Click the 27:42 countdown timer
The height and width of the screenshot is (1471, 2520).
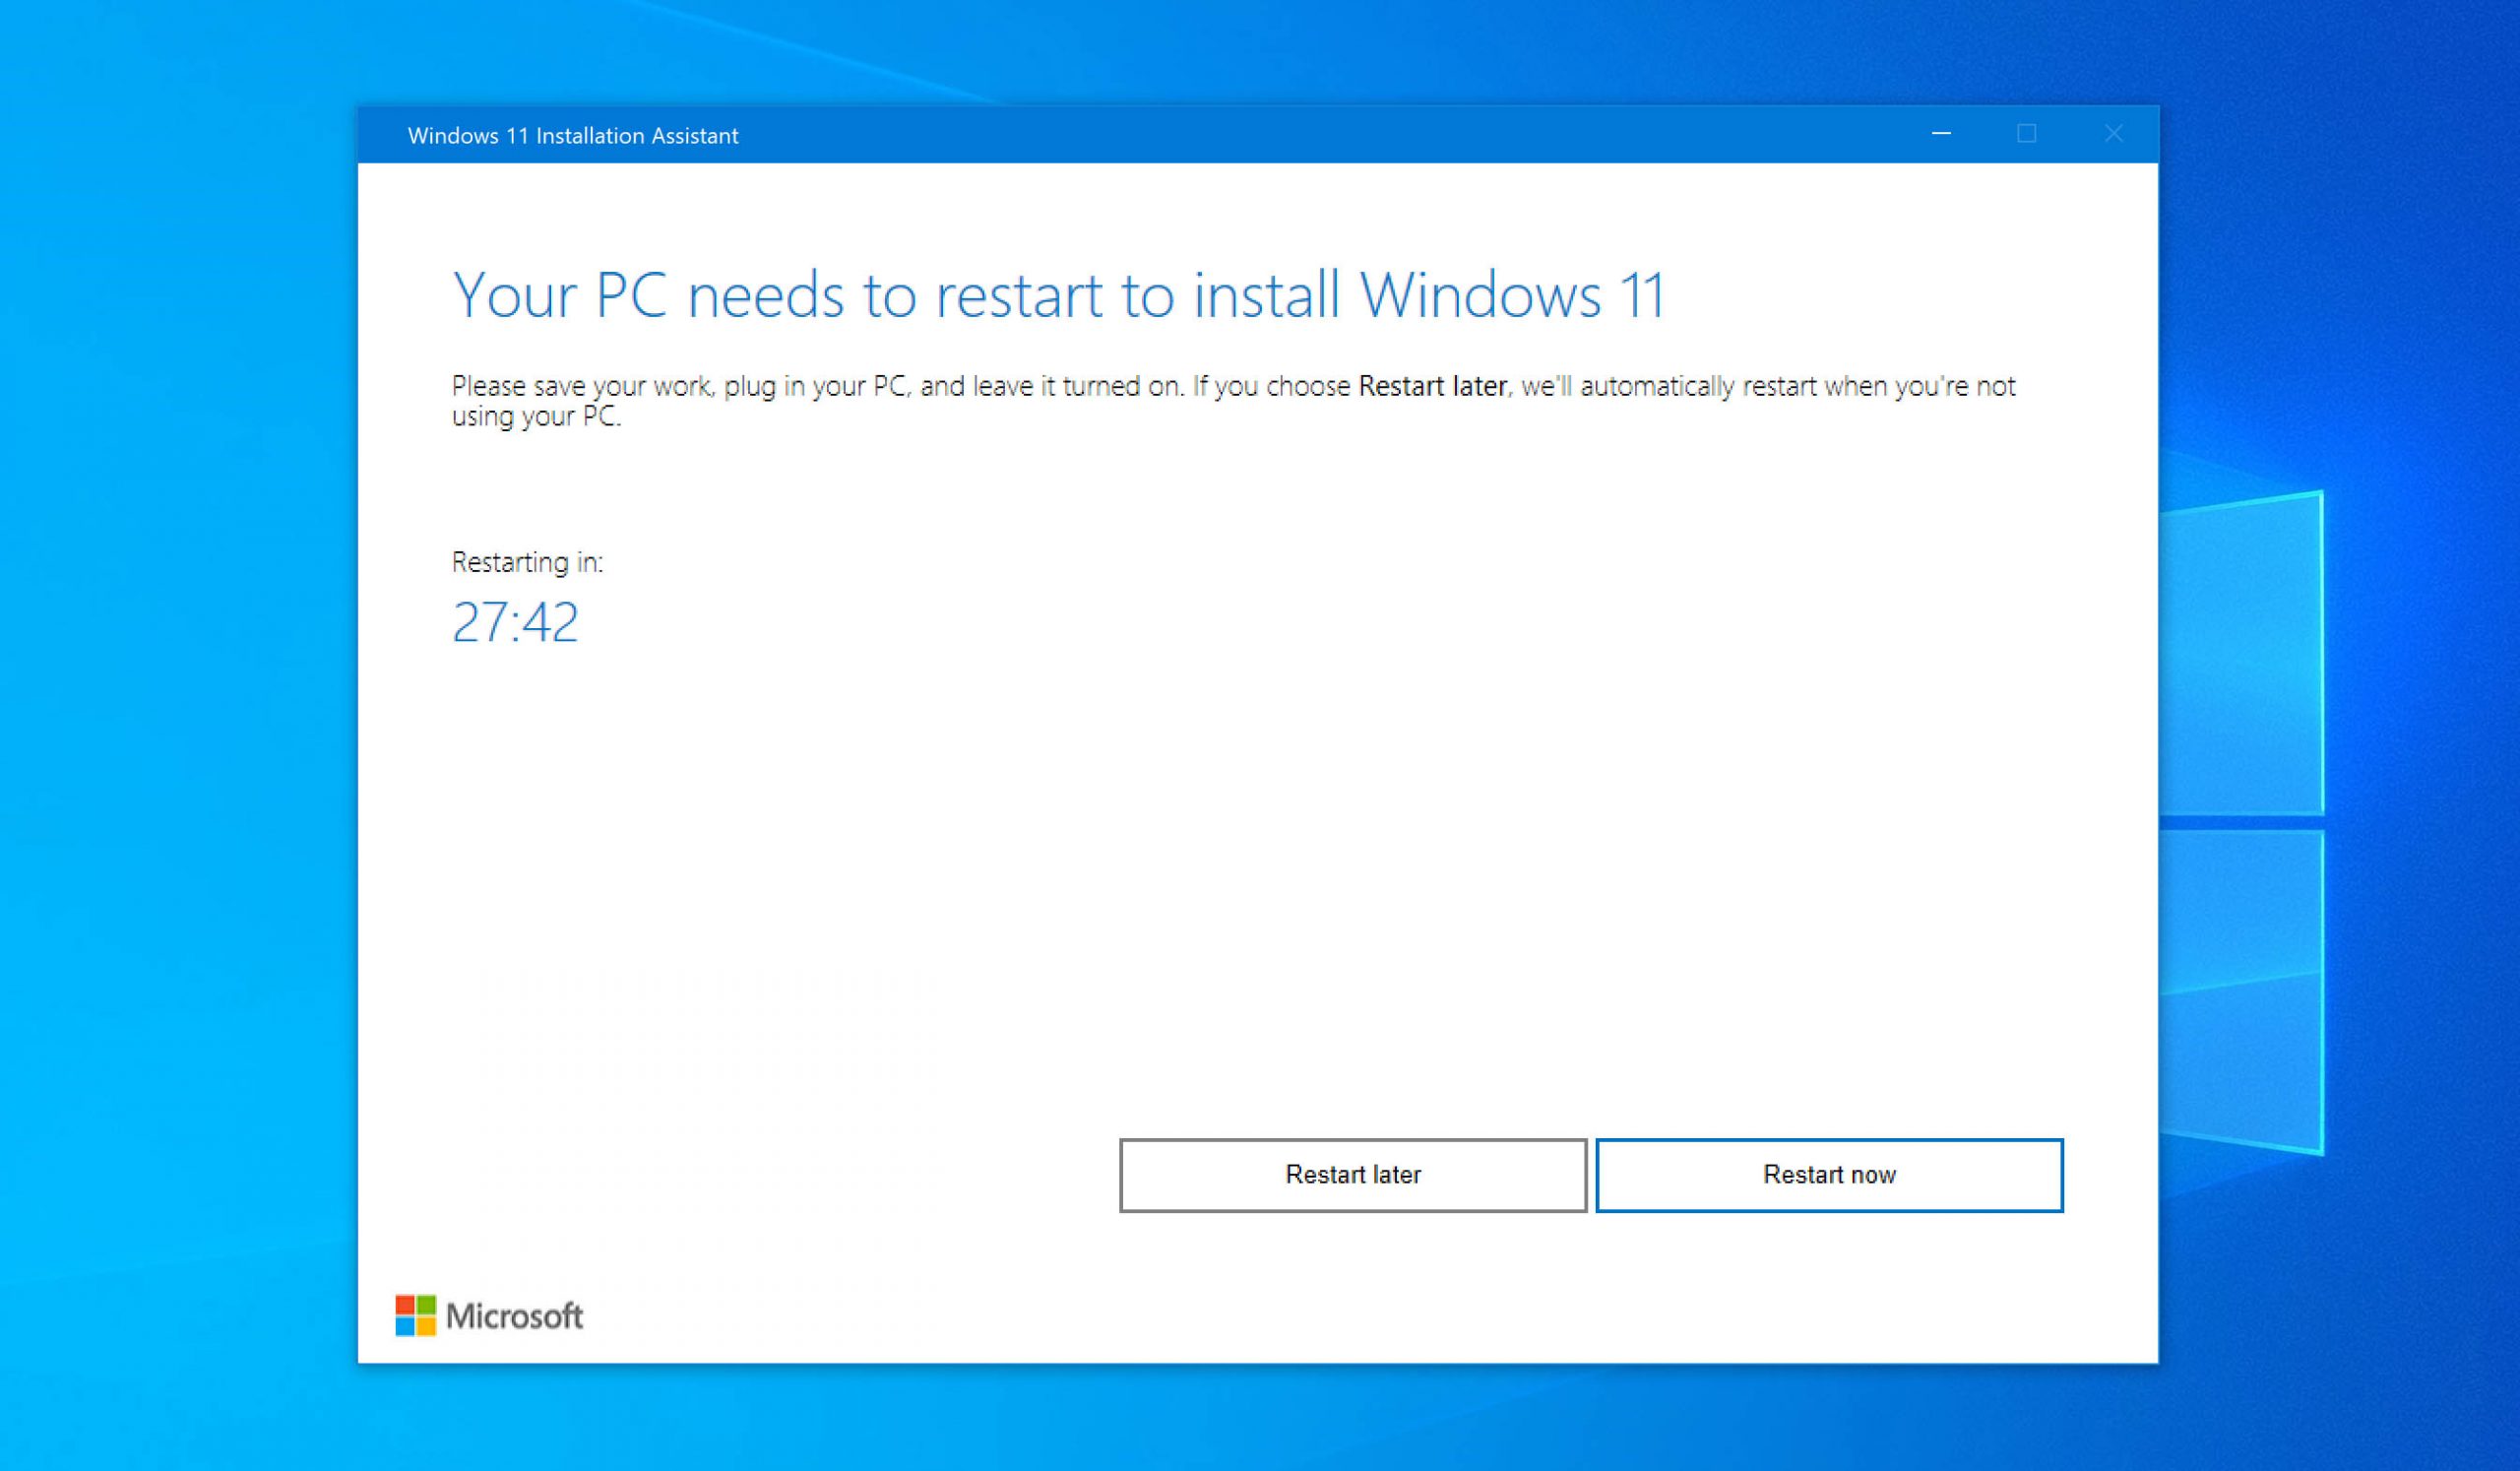coord(516,622)
